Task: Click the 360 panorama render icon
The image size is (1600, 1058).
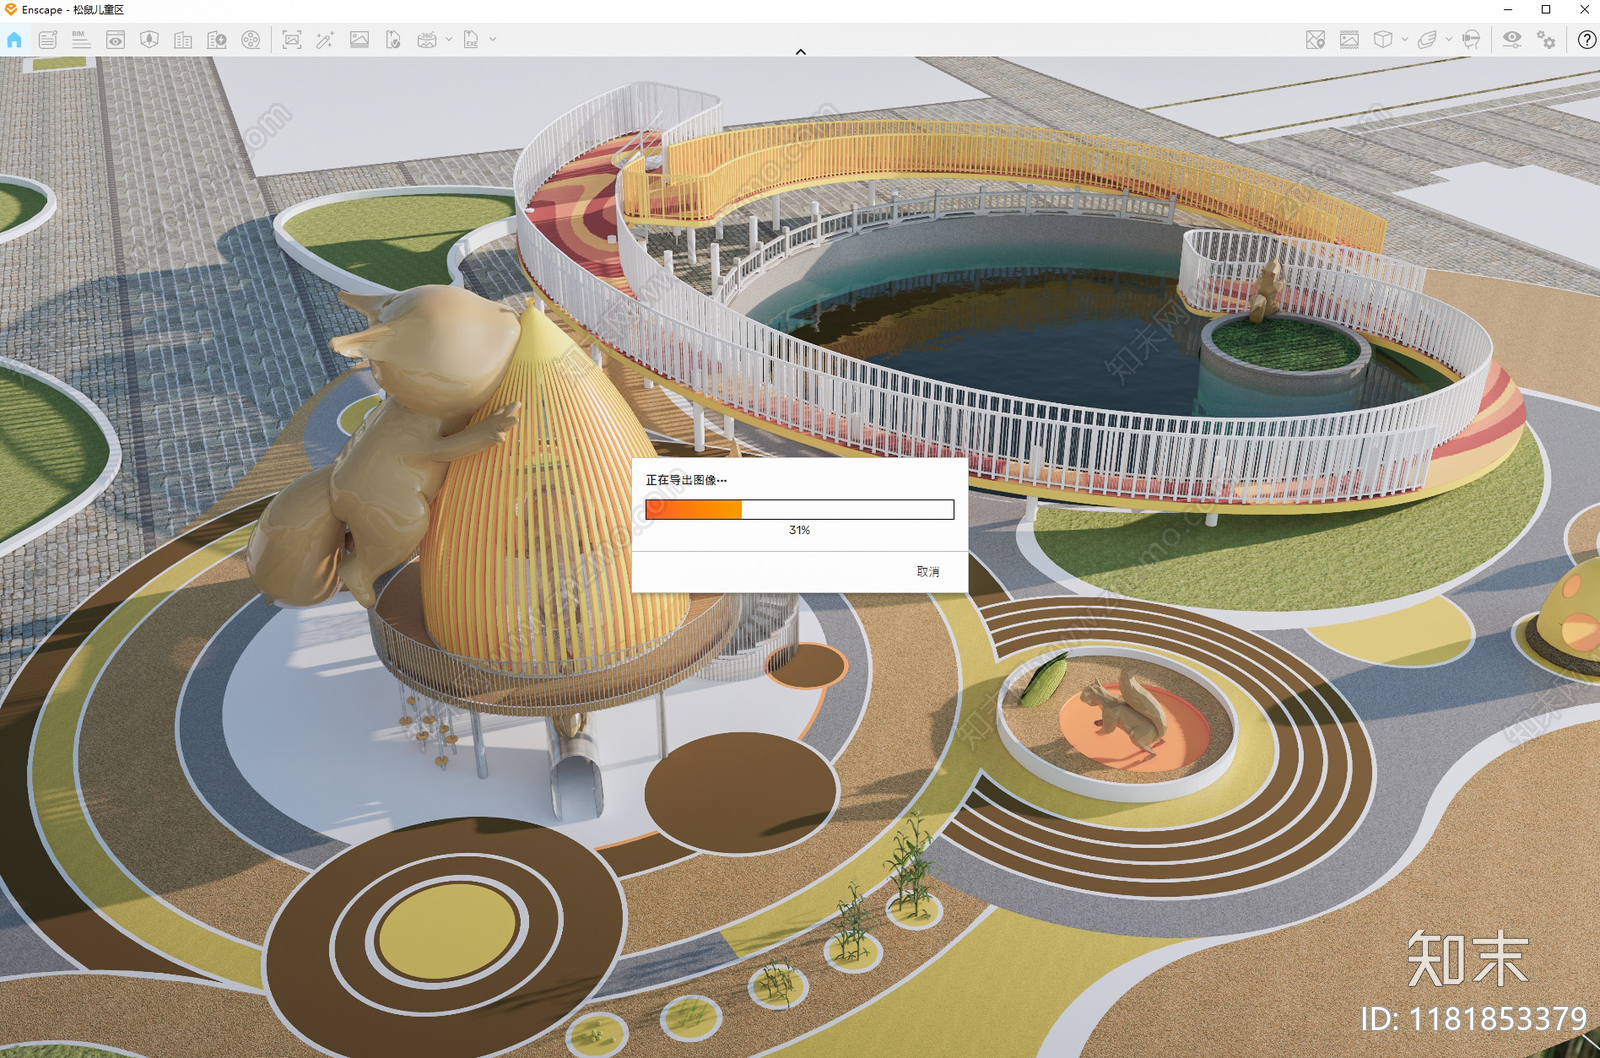Action: pyautogui.click(x=427, y=40)
